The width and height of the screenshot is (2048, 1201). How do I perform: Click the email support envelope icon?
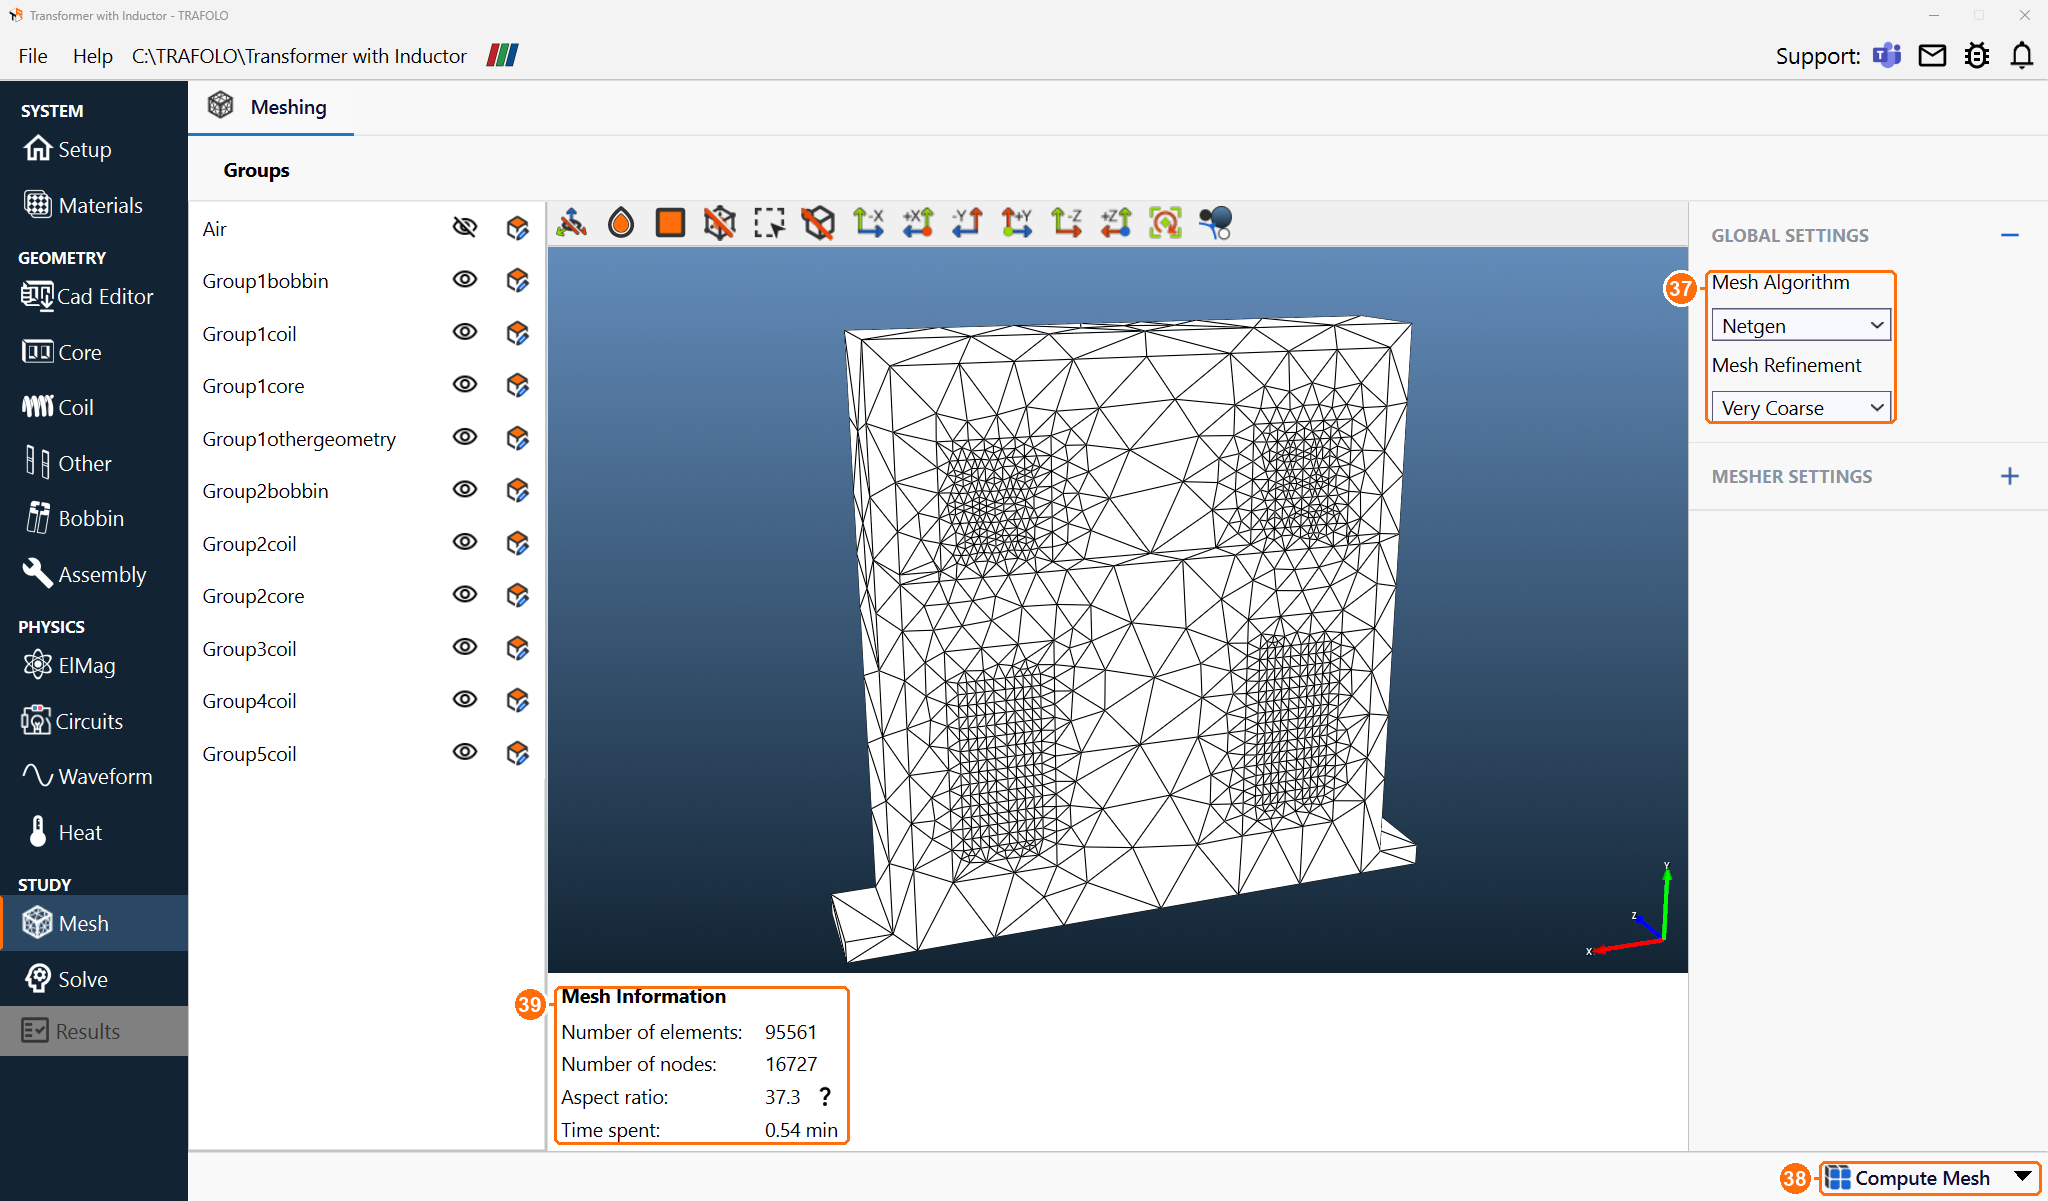(x=1932, y=56)
